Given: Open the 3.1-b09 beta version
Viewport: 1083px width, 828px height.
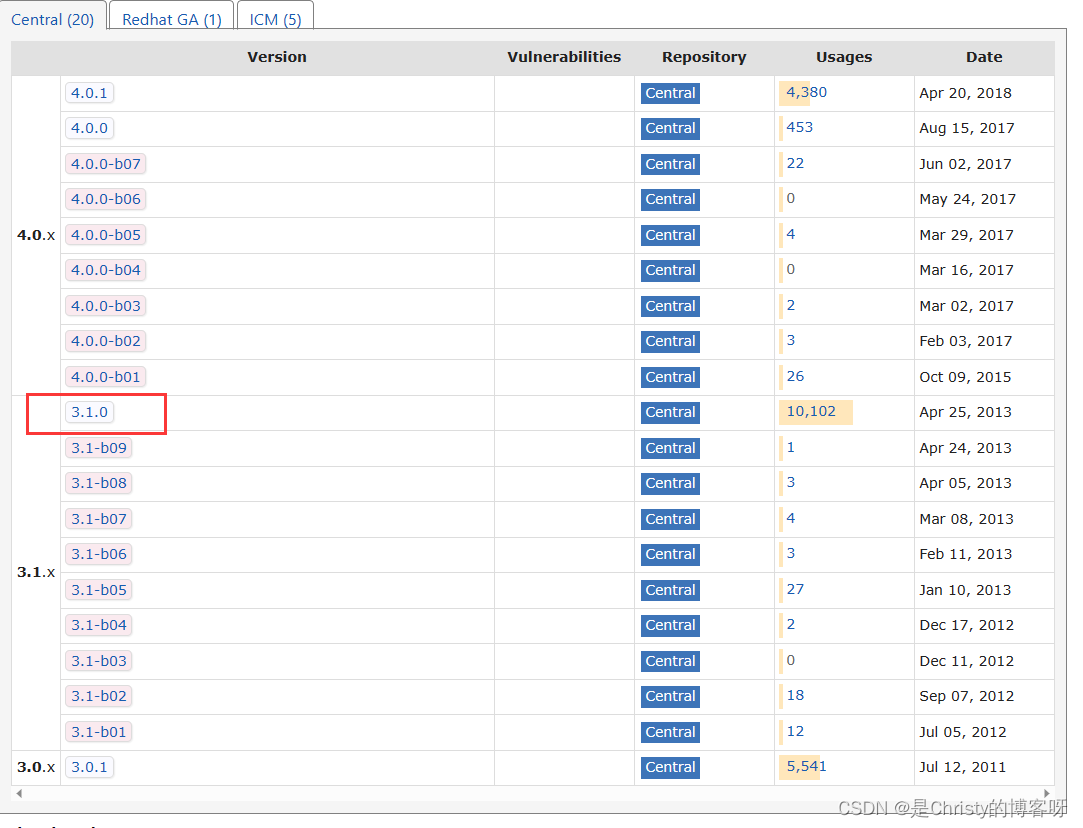Looking at the screenshot, I should tap(98, 447).
